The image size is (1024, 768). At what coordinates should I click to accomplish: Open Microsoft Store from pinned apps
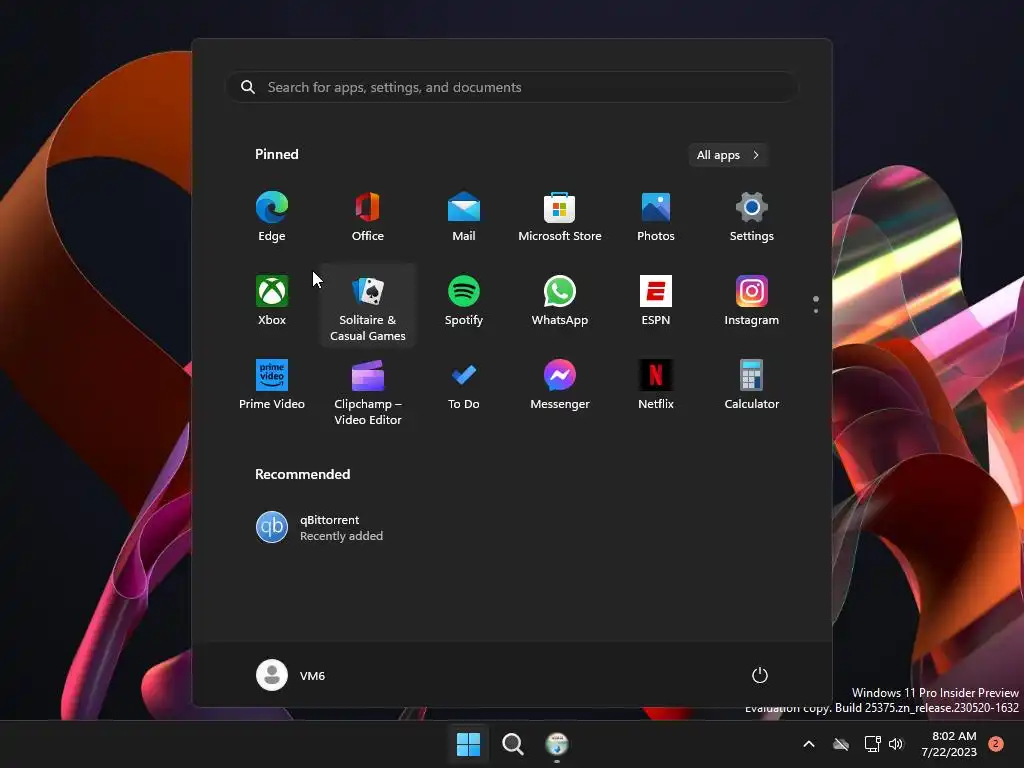(x=560, y=217)
